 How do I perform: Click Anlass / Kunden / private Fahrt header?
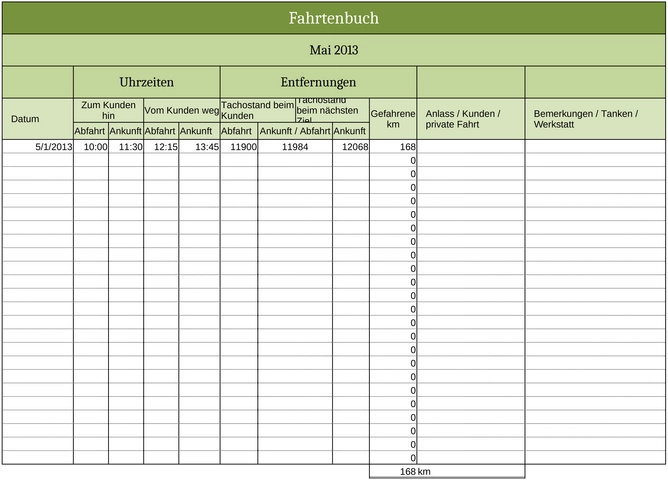coord(471,119)
